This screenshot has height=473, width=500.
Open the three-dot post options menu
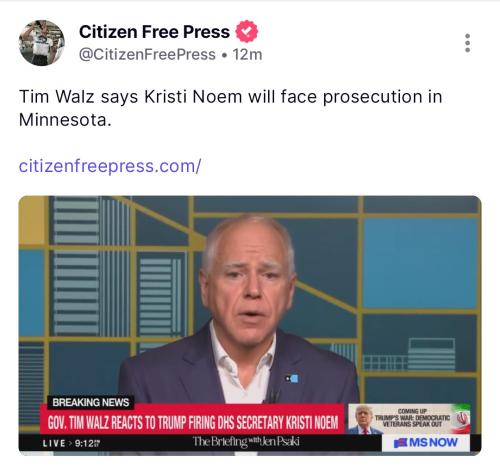coord(467,43)
